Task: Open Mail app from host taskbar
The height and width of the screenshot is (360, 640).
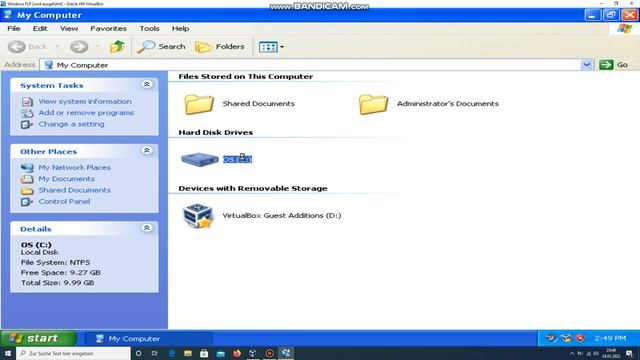Action: point(220,353)
